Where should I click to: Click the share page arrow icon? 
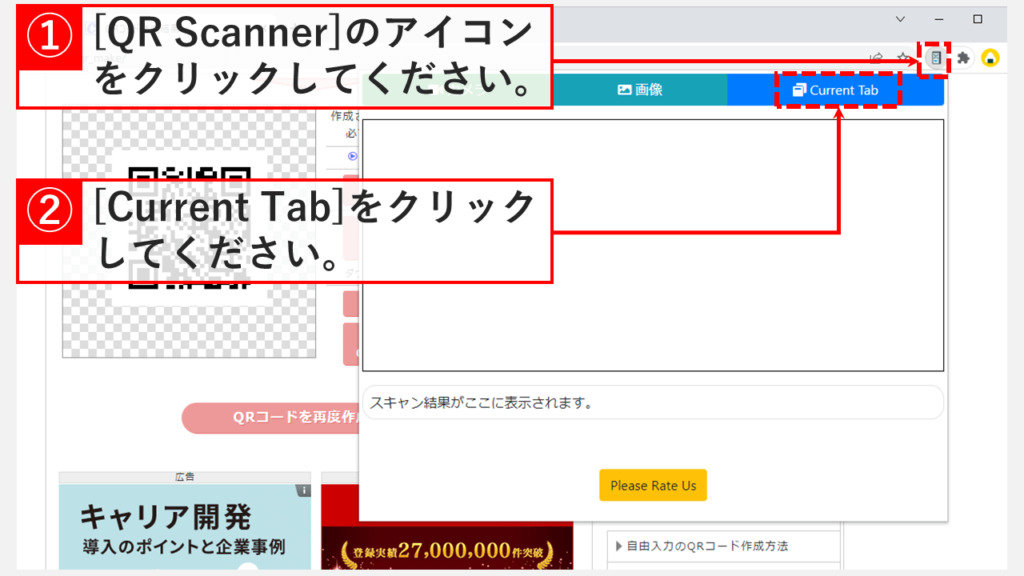[x=876, y=58]
